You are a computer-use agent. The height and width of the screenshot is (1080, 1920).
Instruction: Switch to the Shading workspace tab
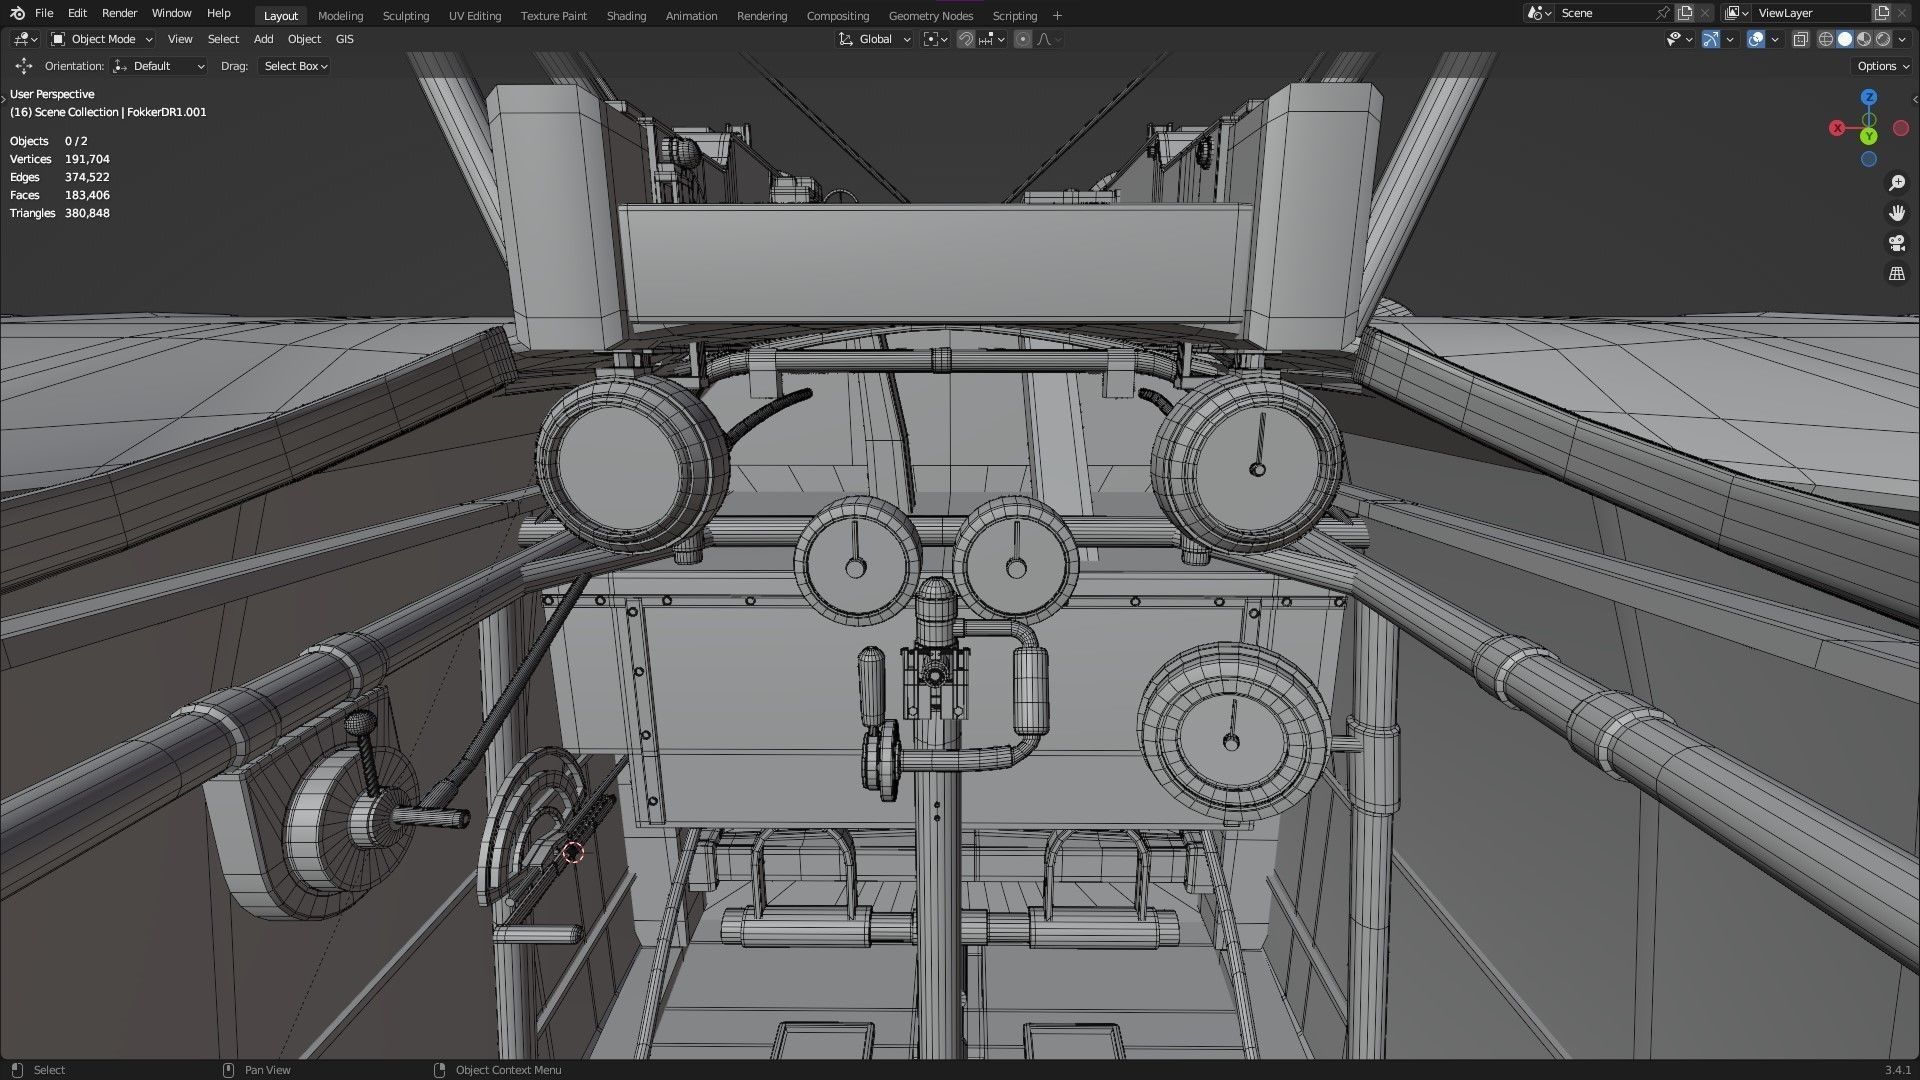(x=626, y=15)
